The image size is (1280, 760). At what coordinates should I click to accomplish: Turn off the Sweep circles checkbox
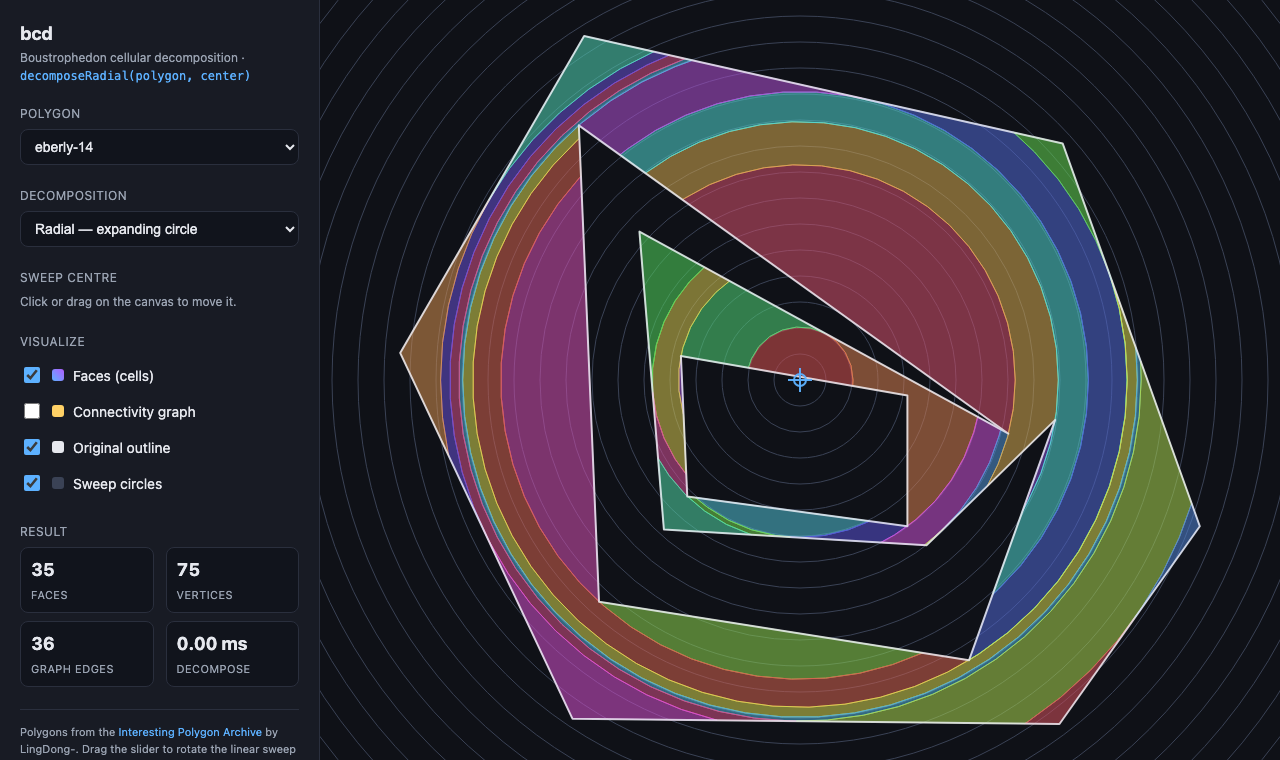point(32,483)
